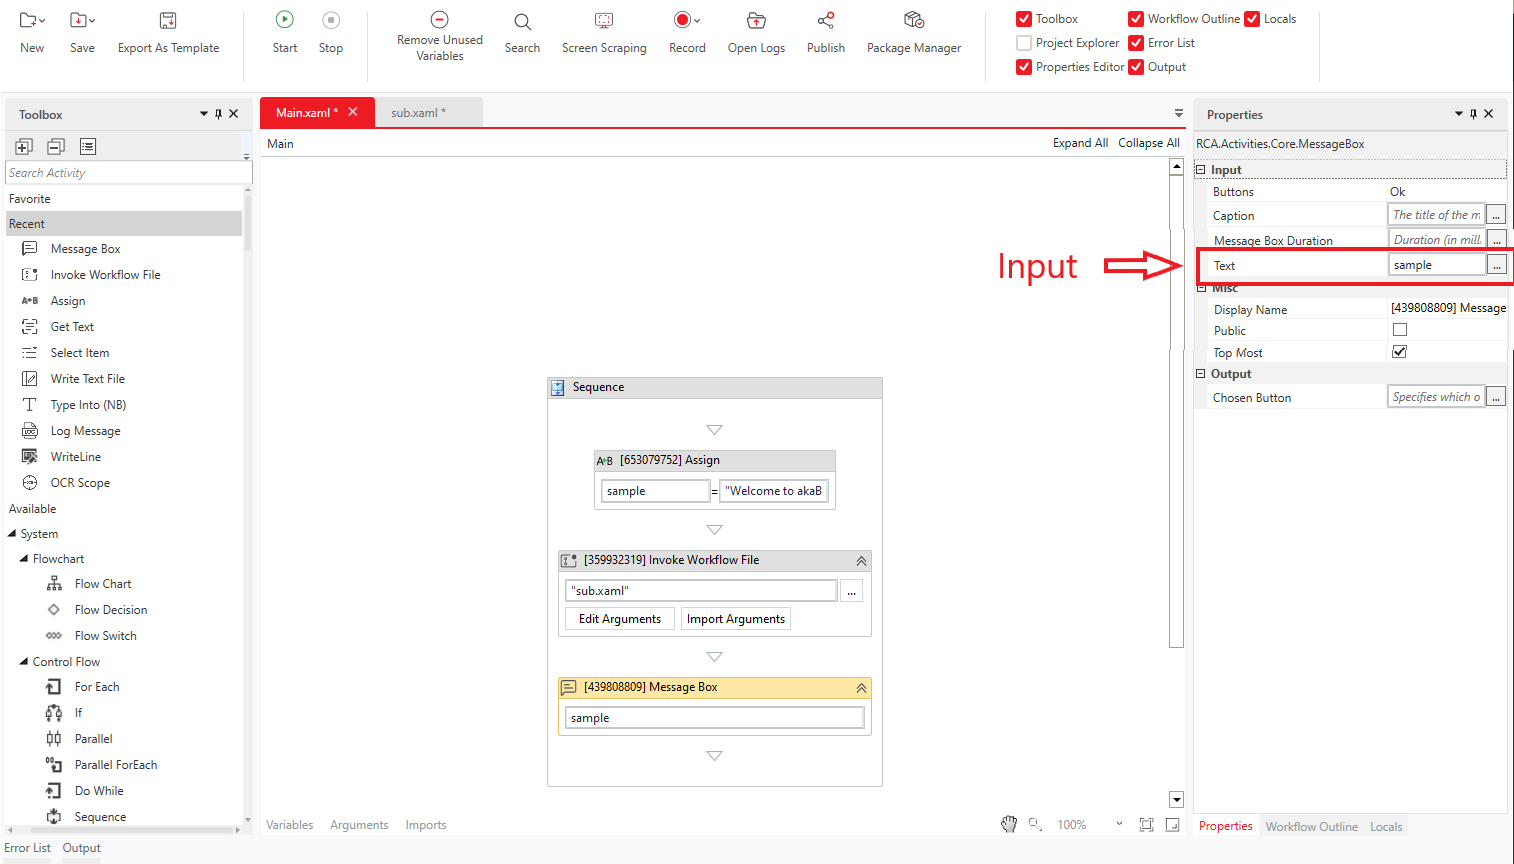Image resolution: width=1514 pixels, height=864 pixels.
Task: Select Message Box activity in Recent
Action: click(x=85, y=249)
